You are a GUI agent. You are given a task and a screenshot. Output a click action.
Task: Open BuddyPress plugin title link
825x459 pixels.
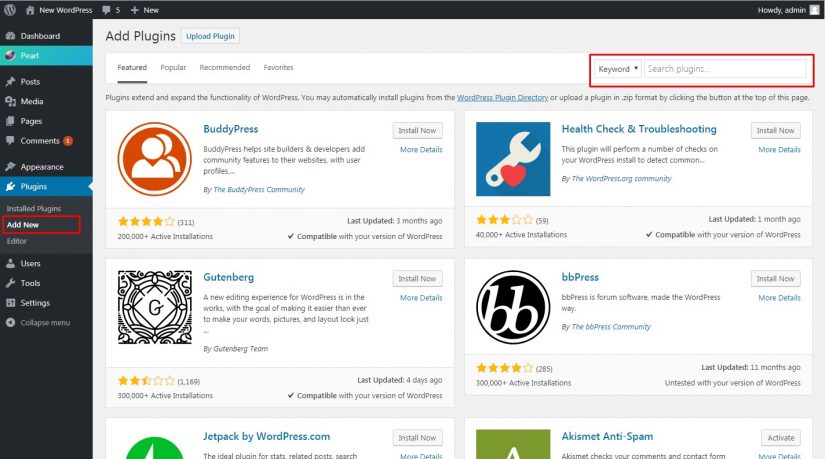(230, 129)
